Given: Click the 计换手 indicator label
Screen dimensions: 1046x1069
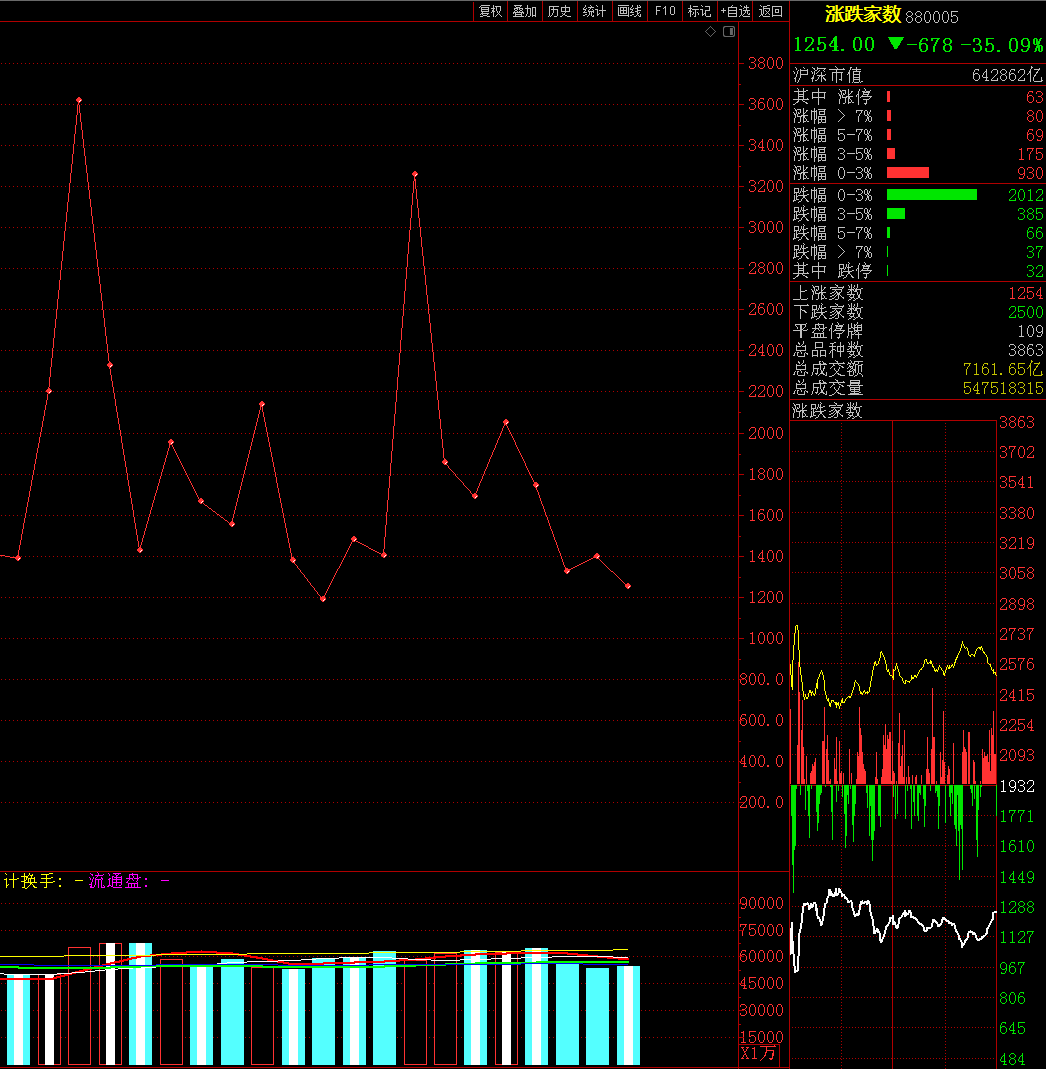Looking at the screenshot, I should pyautogui.click(x=33, y=881).
